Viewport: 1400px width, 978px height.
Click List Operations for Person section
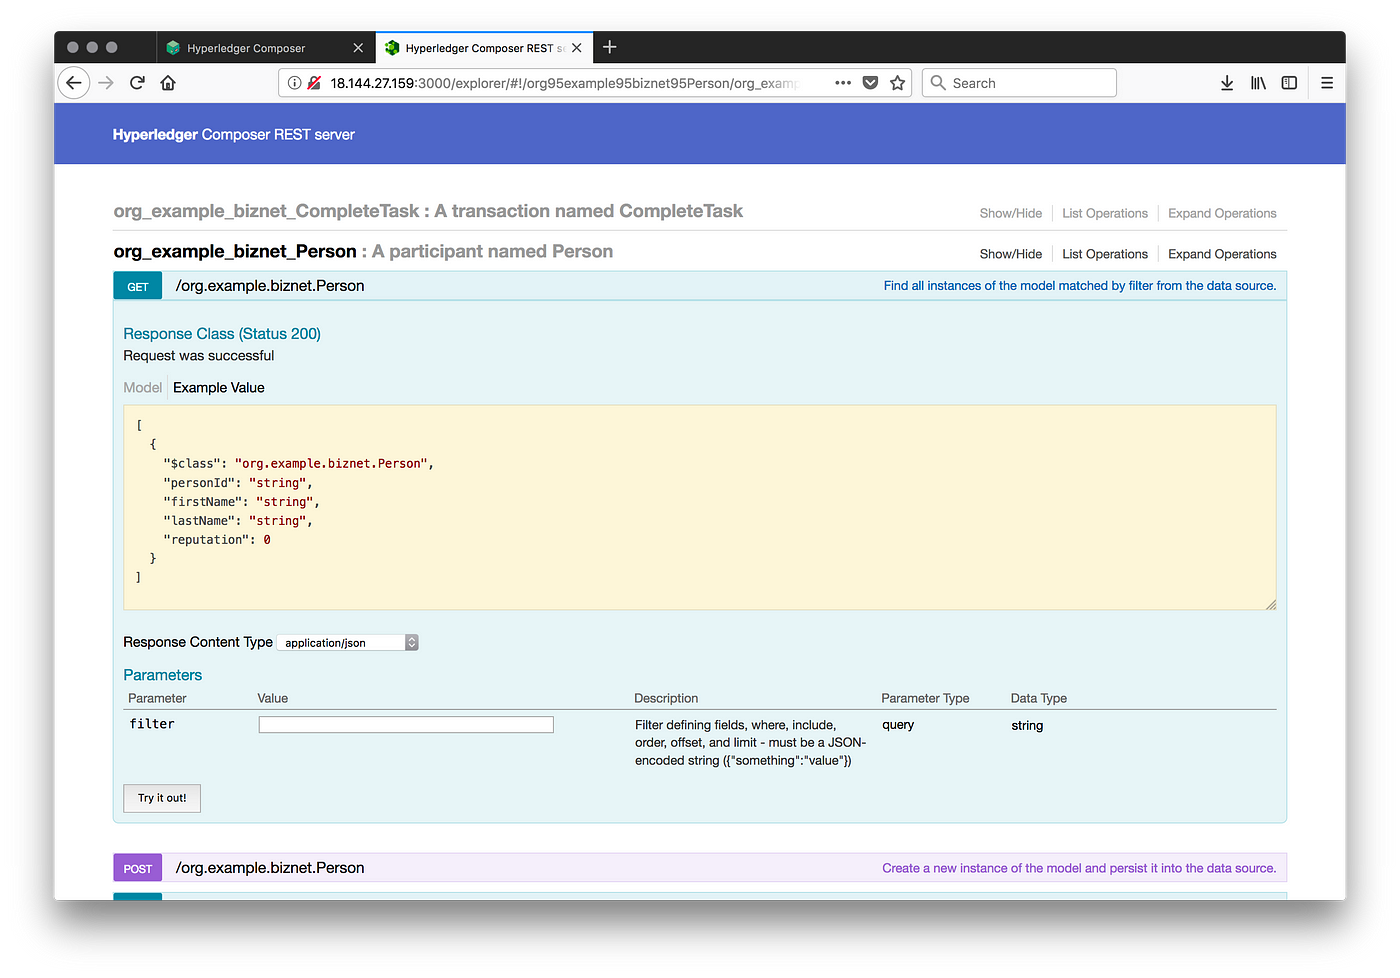tap(1105, 254)
